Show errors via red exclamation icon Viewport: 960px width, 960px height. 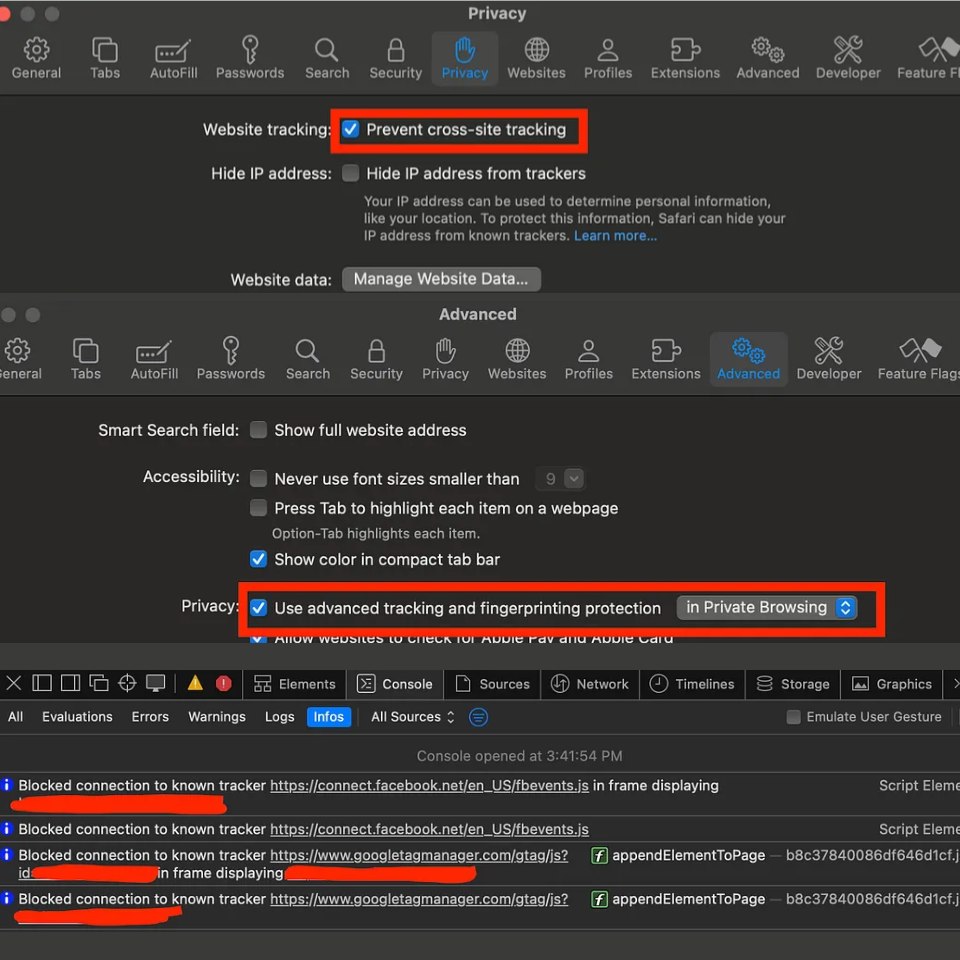point(223,683)
